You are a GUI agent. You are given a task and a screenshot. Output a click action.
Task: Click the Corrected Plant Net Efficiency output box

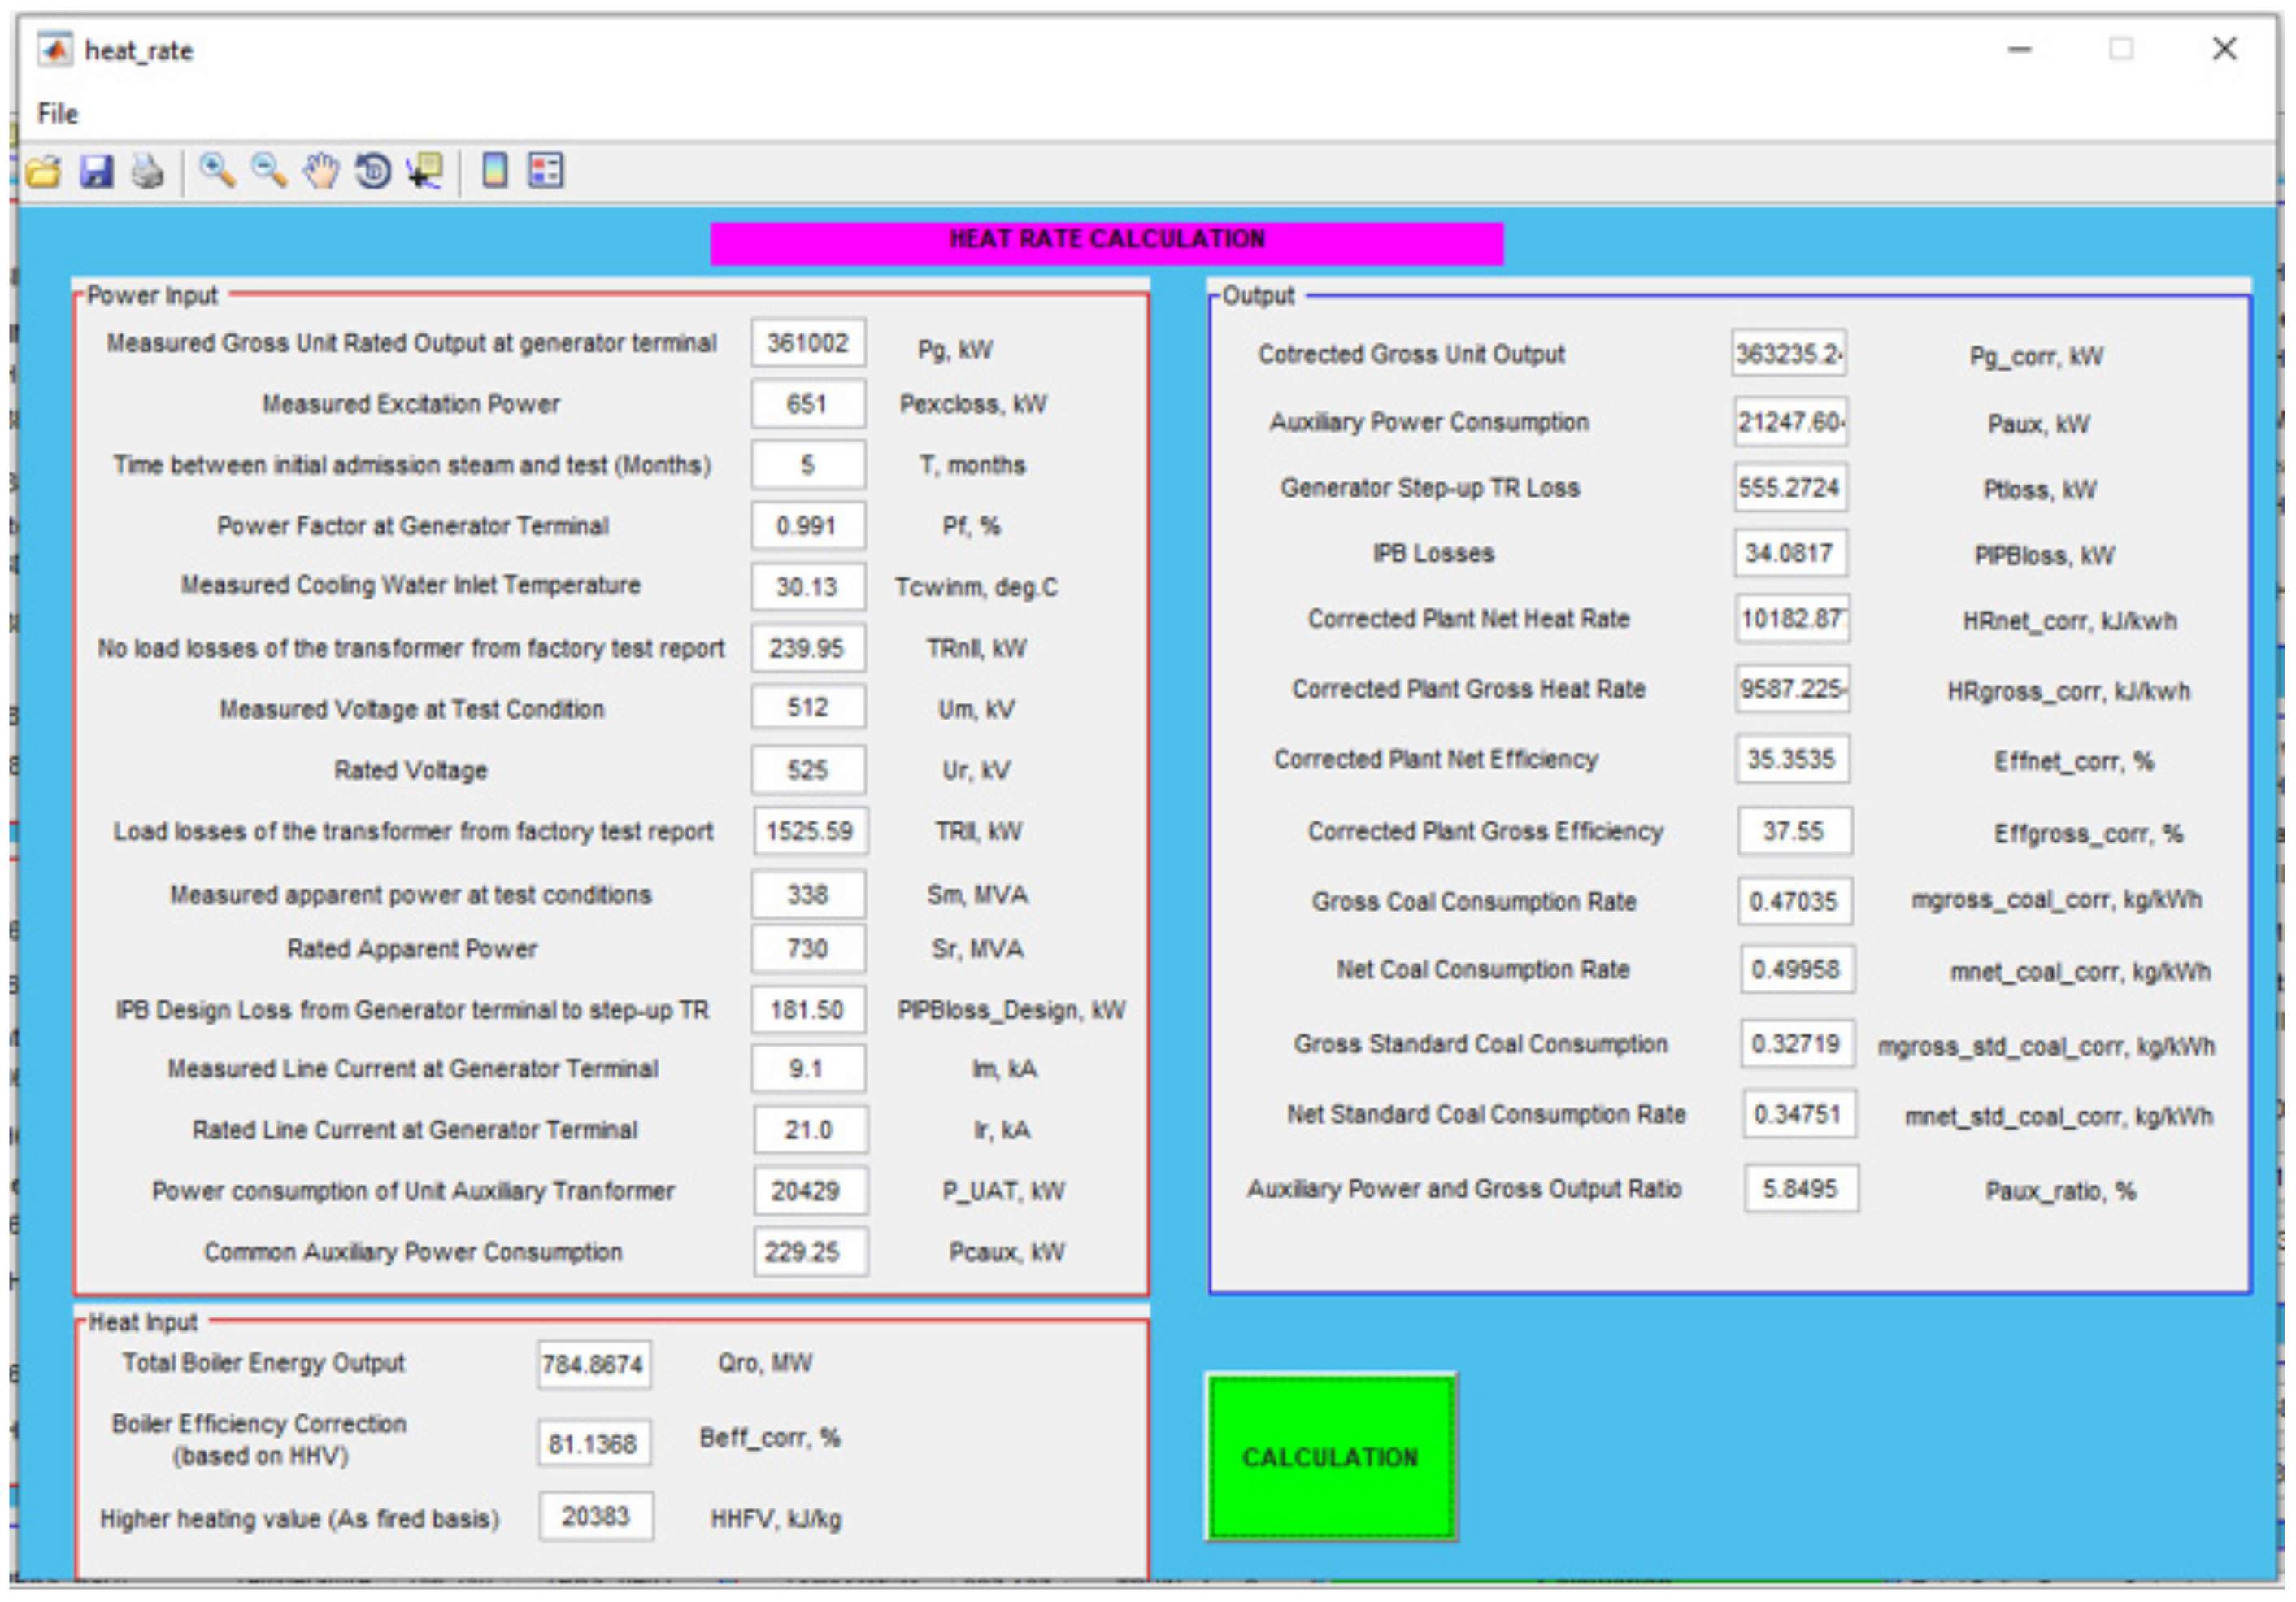click(1792, 759)
